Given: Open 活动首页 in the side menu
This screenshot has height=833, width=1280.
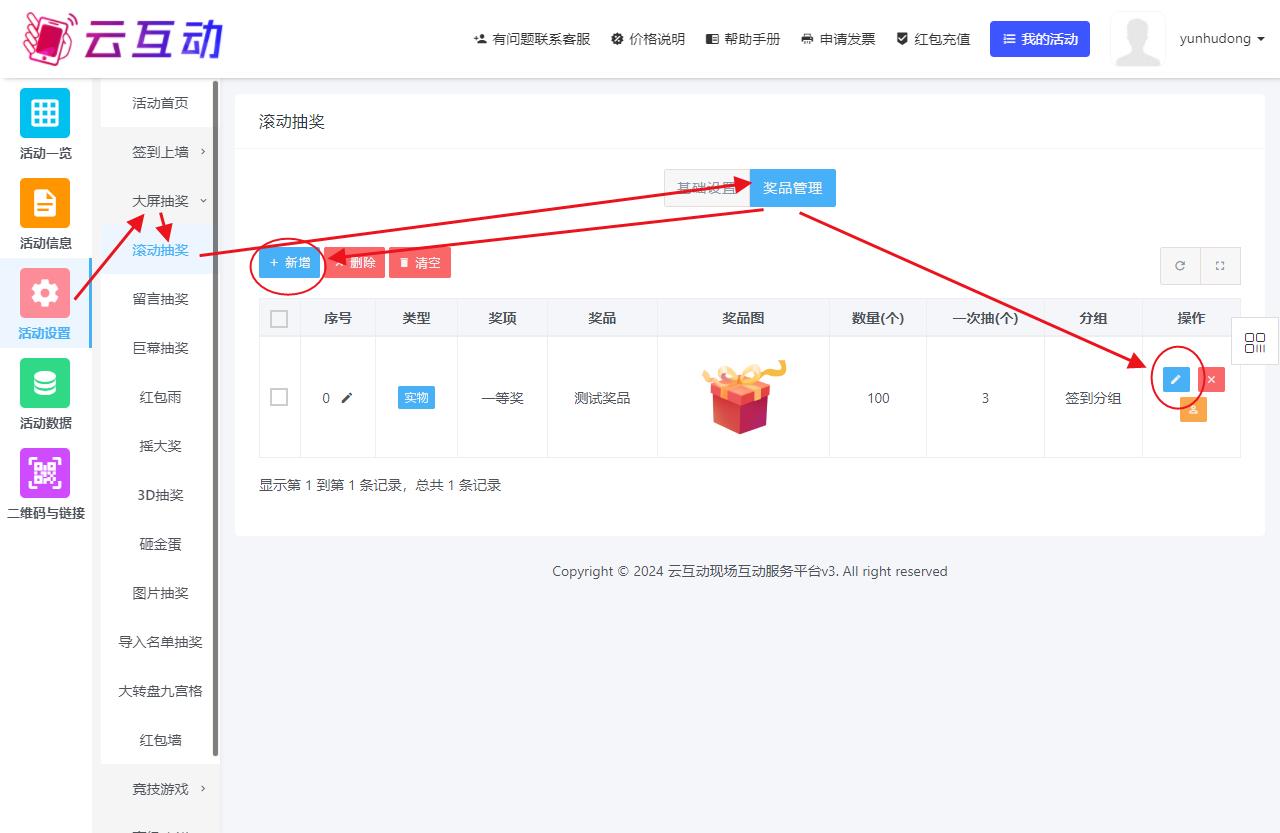Looking at the screenshot, I should tap(160, 103).
